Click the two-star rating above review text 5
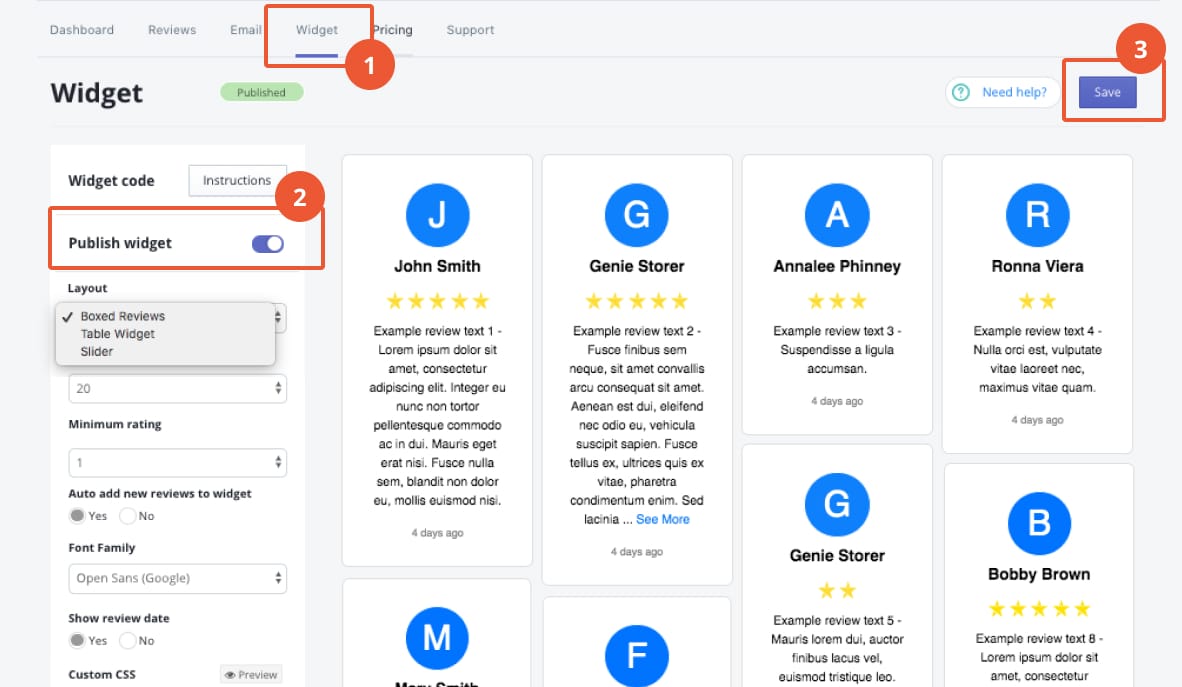Viewport: 1182px width, 687px height. [837, 590]
